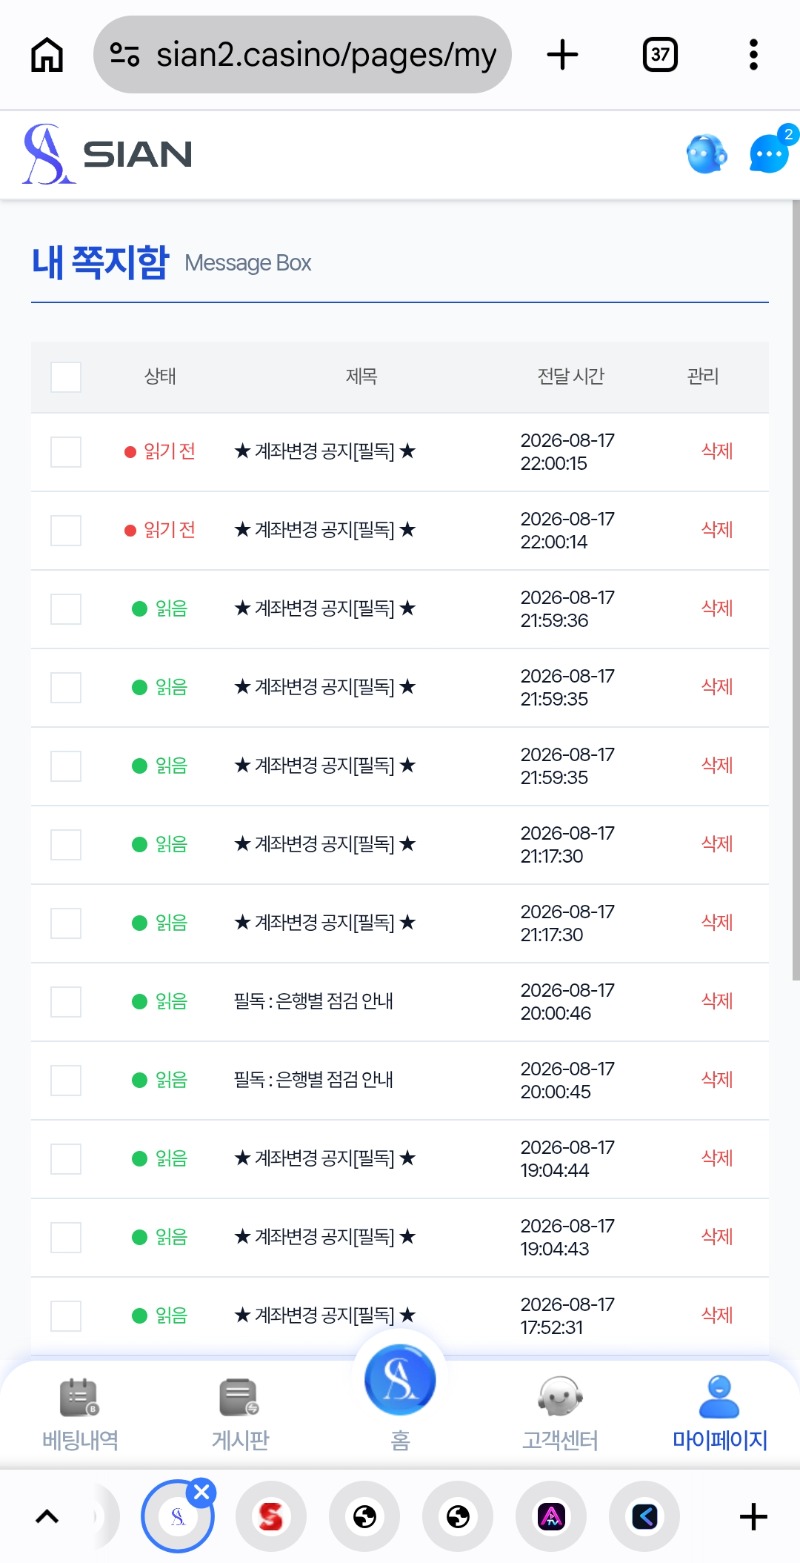Open the blue support robot icon
Image resolution: width=800 pixels, height=1563 pixels.
[706, 154]
